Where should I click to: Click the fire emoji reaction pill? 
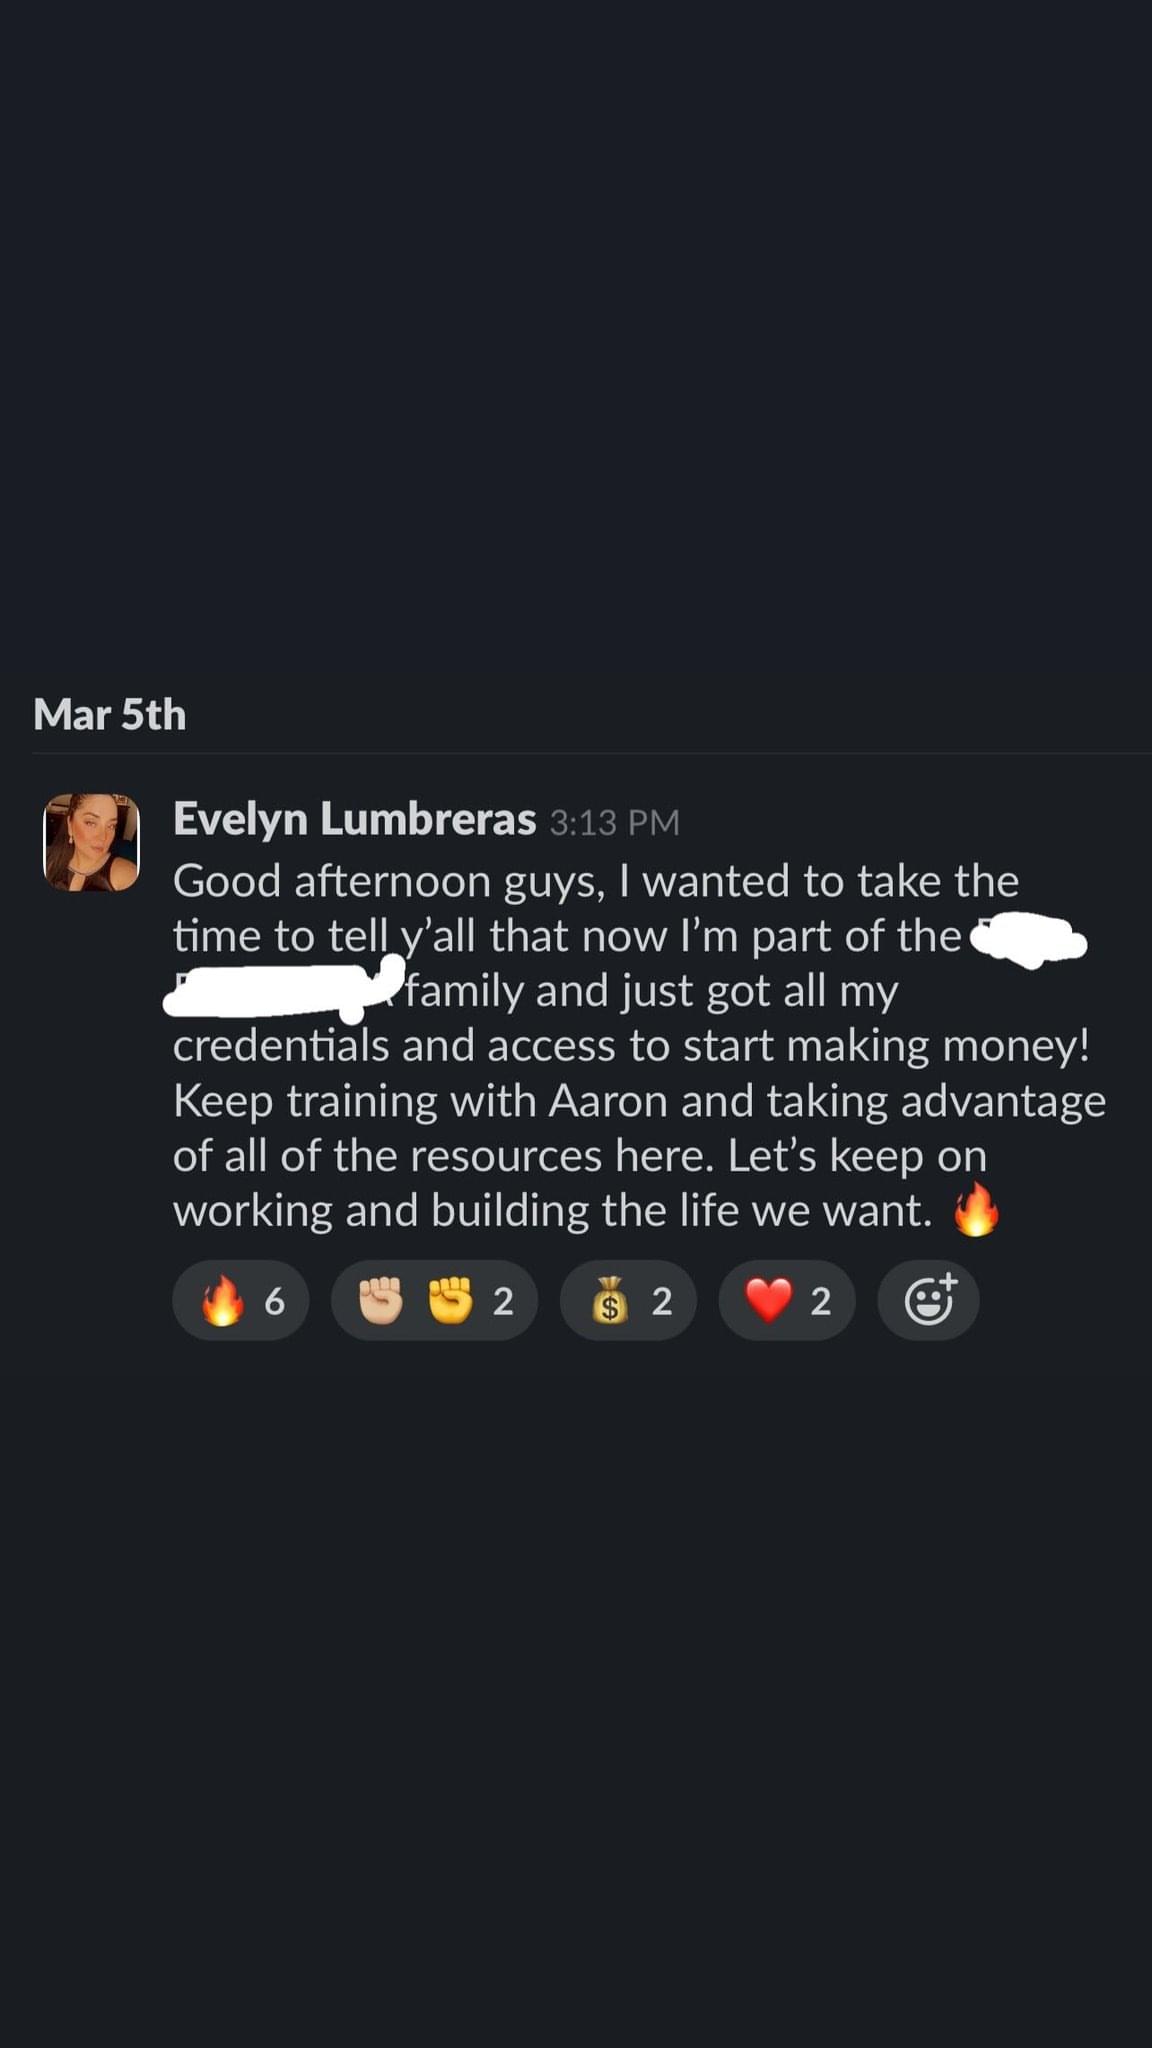(x=240, y=1300)
